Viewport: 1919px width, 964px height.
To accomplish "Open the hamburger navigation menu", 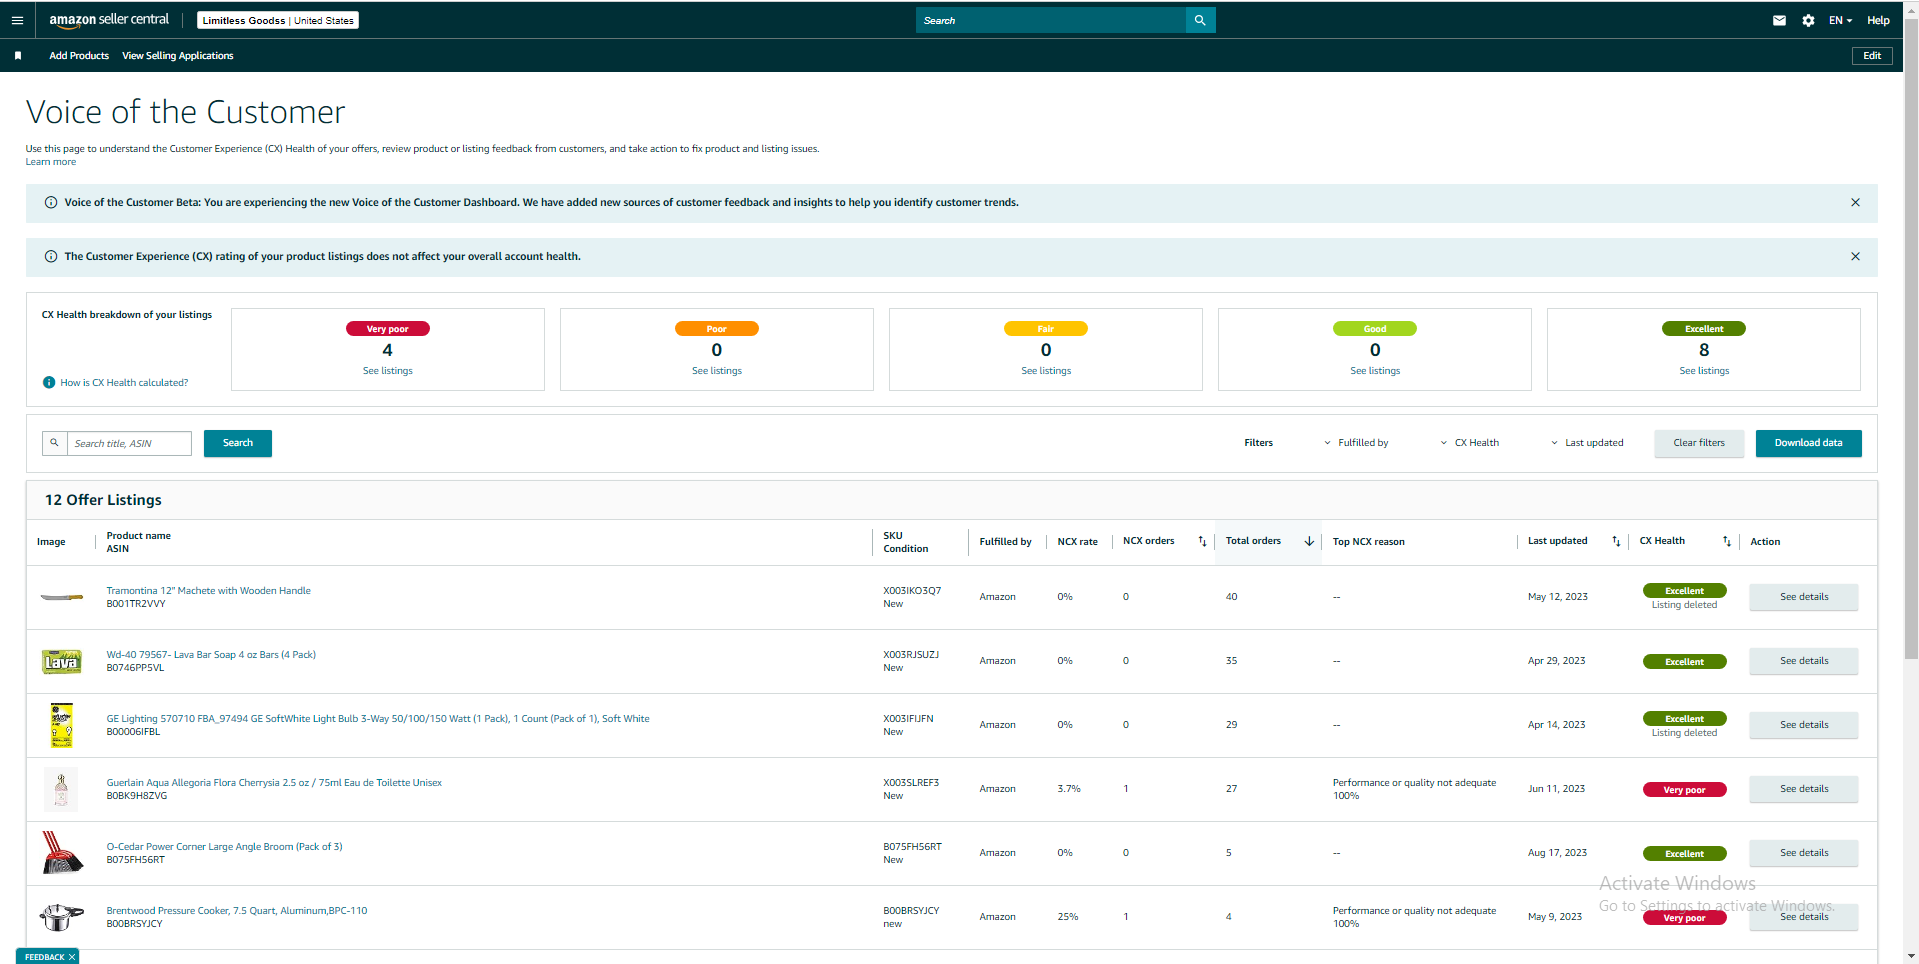I will 17,20.
